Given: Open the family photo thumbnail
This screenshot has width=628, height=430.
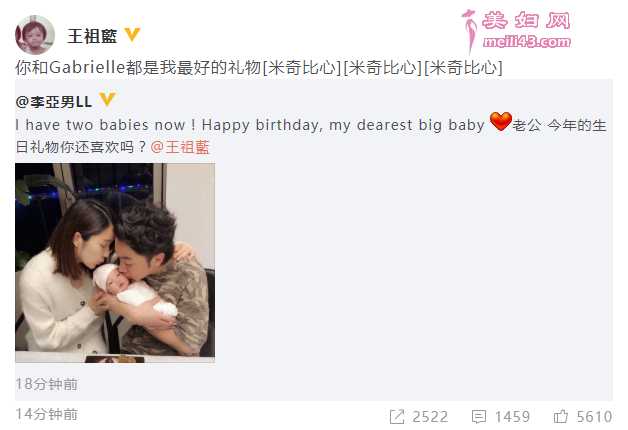Looking at the screenshot, I should pos(115,263).
